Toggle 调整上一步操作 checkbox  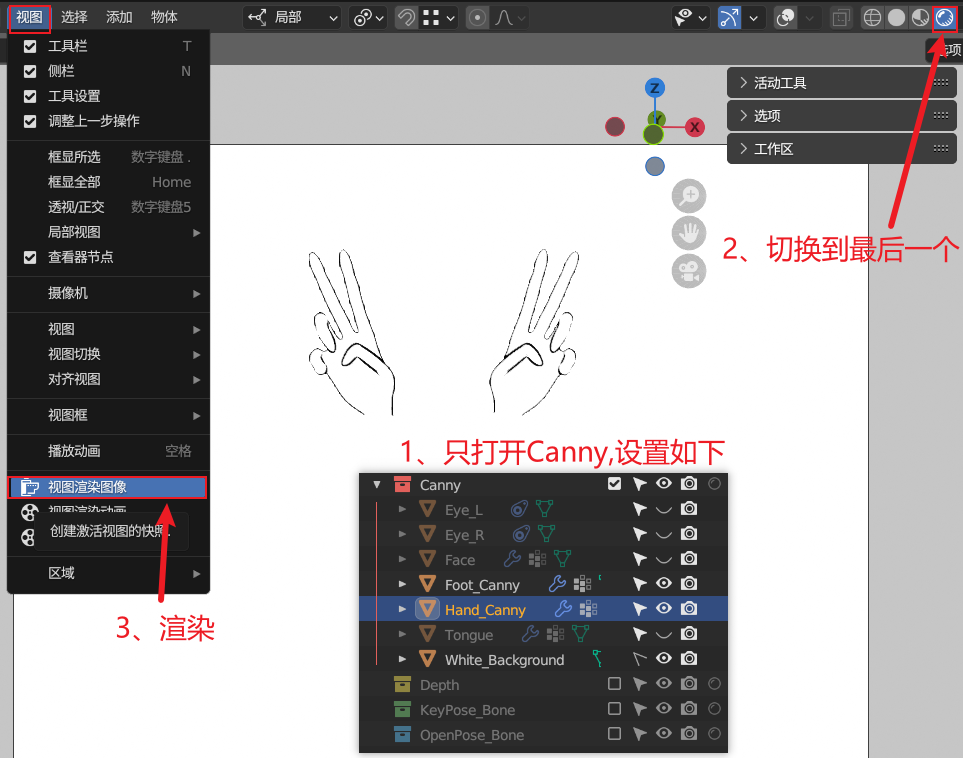pyautogui.click(x=29, y=121)
